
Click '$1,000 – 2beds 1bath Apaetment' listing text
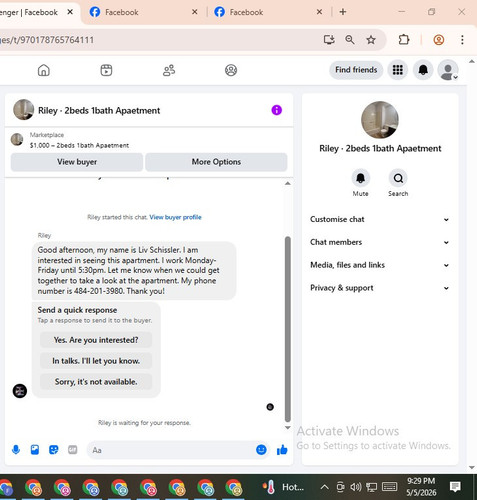coord(79,146)
